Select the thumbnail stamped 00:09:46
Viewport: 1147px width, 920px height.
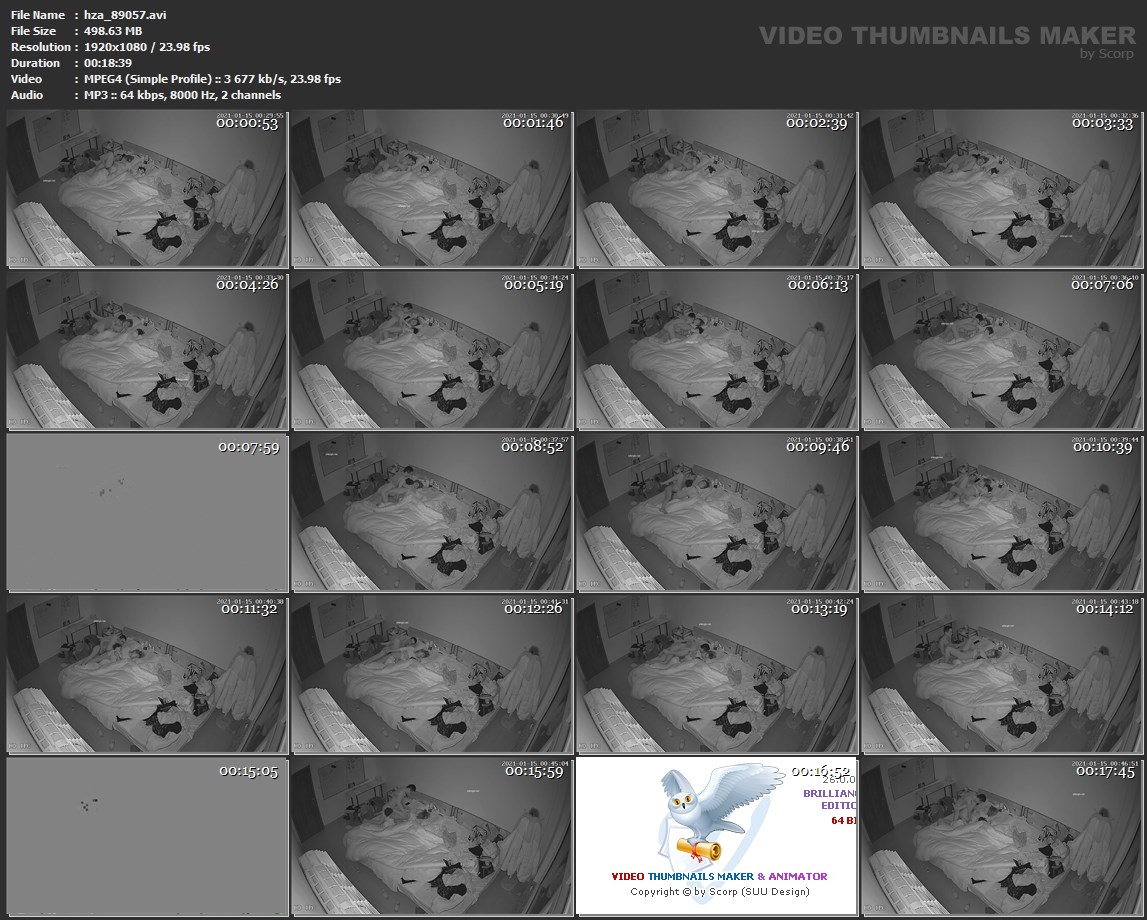coord(716,513)
